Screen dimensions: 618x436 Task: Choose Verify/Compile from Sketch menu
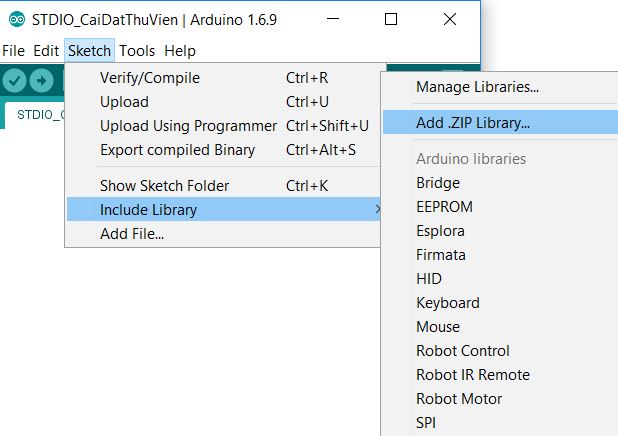point(223,78)
